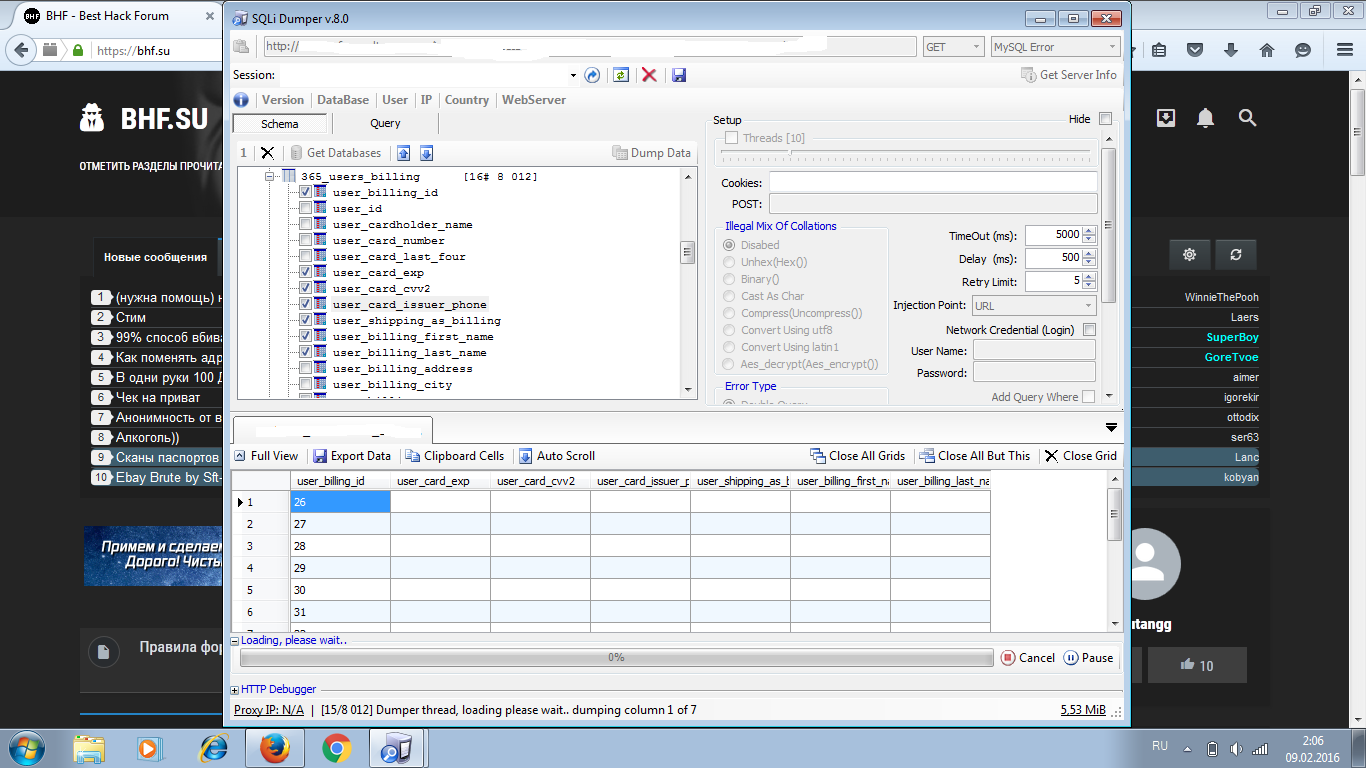Click the green refresh session icon
This screenshot has width=1366, height=768.
click(621, 75)
